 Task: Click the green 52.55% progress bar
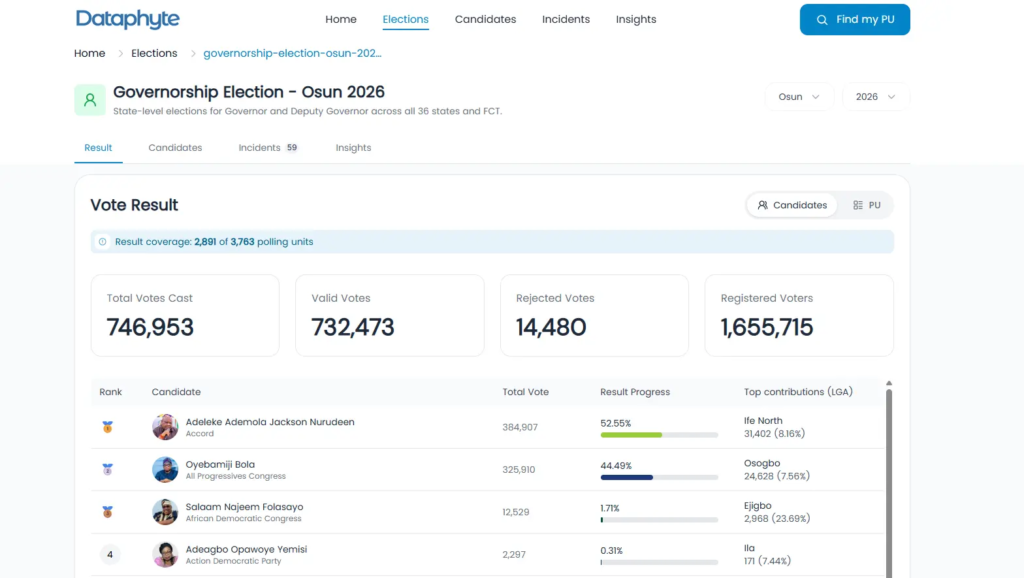click(x=659, y=435)
